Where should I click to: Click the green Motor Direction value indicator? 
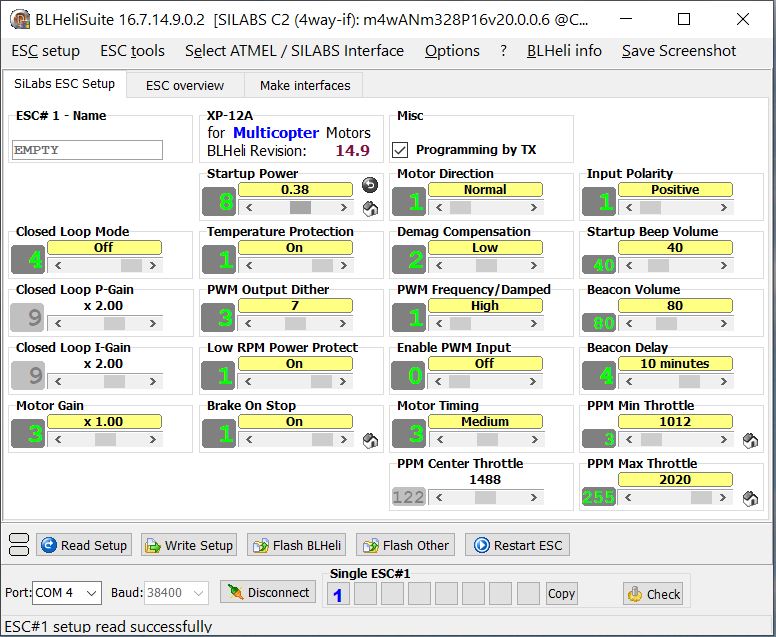[409, 201]
